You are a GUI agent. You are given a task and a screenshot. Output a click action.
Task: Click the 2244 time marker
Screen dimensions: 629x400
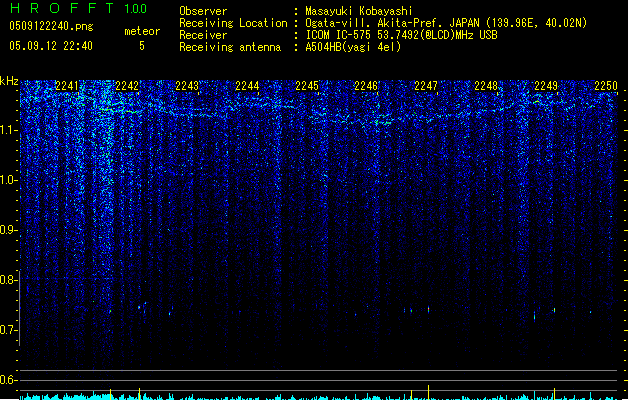tap(247, 86)
